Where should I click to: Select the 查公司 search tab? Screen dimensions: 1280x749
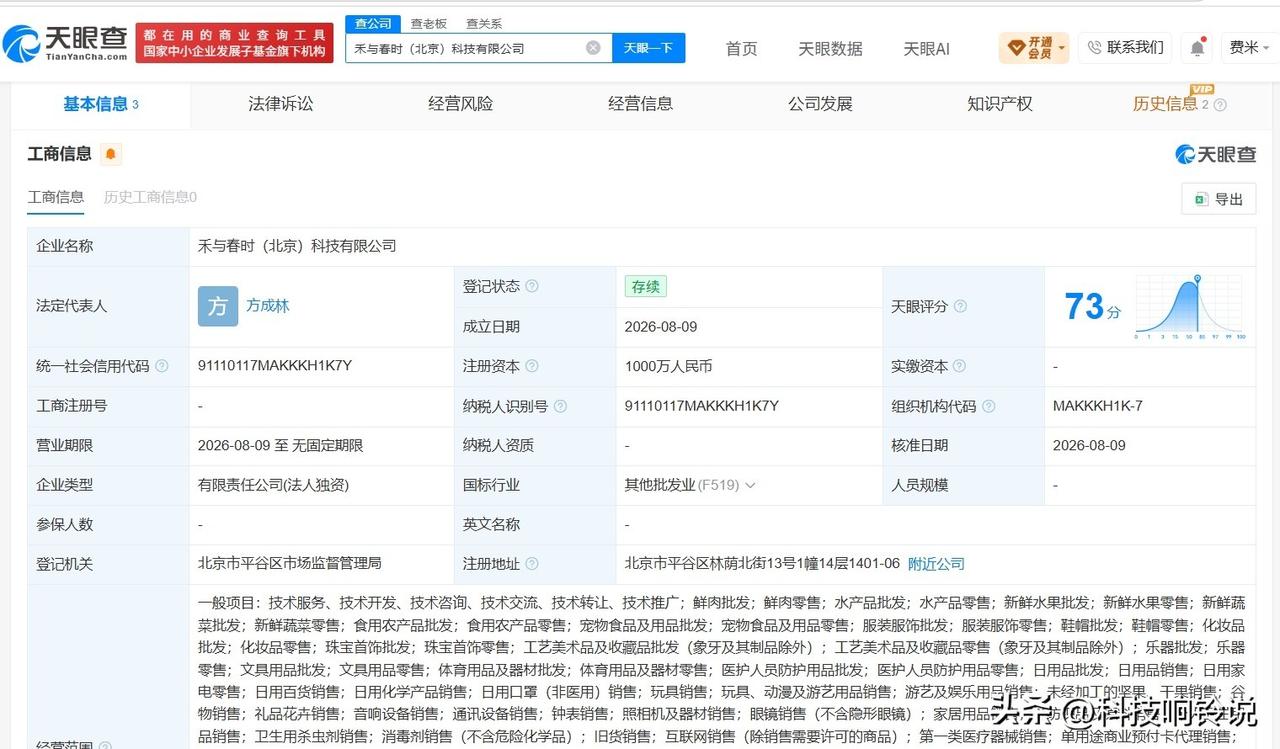pyautogui.click(x=373, y=23)
